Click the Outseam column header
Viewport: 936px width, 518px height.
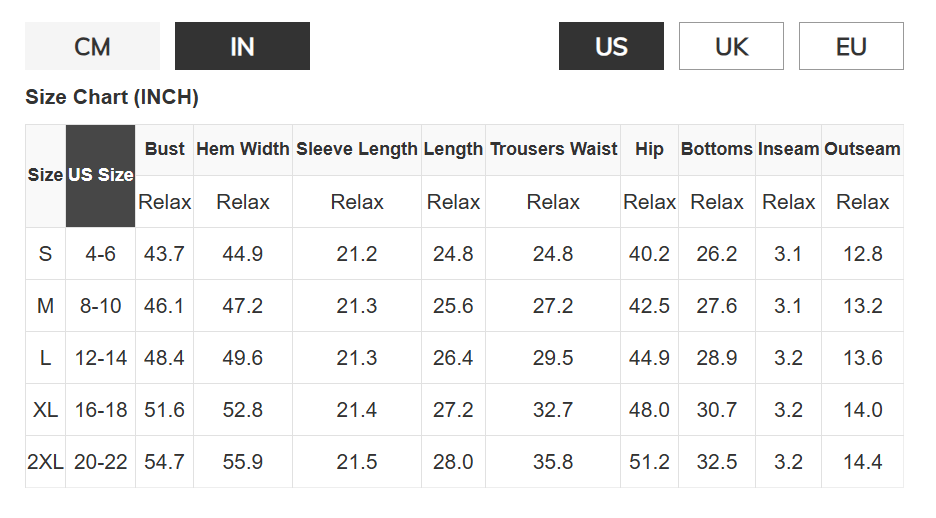tap(862, 149)
